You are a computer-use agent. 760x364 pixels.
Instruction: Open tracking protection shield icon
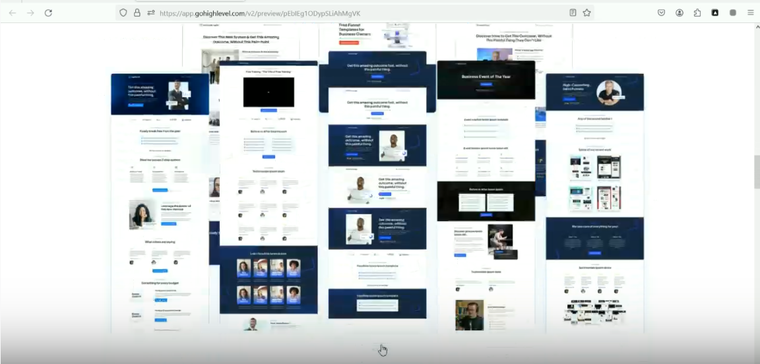pyautogui.click(x=123, y=13)
